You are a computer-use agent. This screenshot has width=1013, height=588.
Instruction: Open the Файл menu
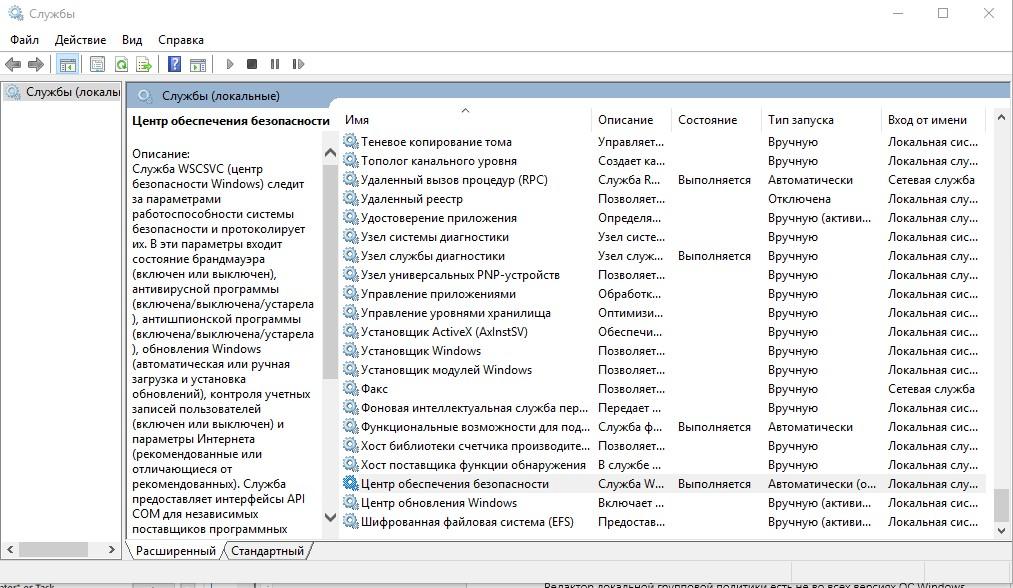(x=25, y=40)
